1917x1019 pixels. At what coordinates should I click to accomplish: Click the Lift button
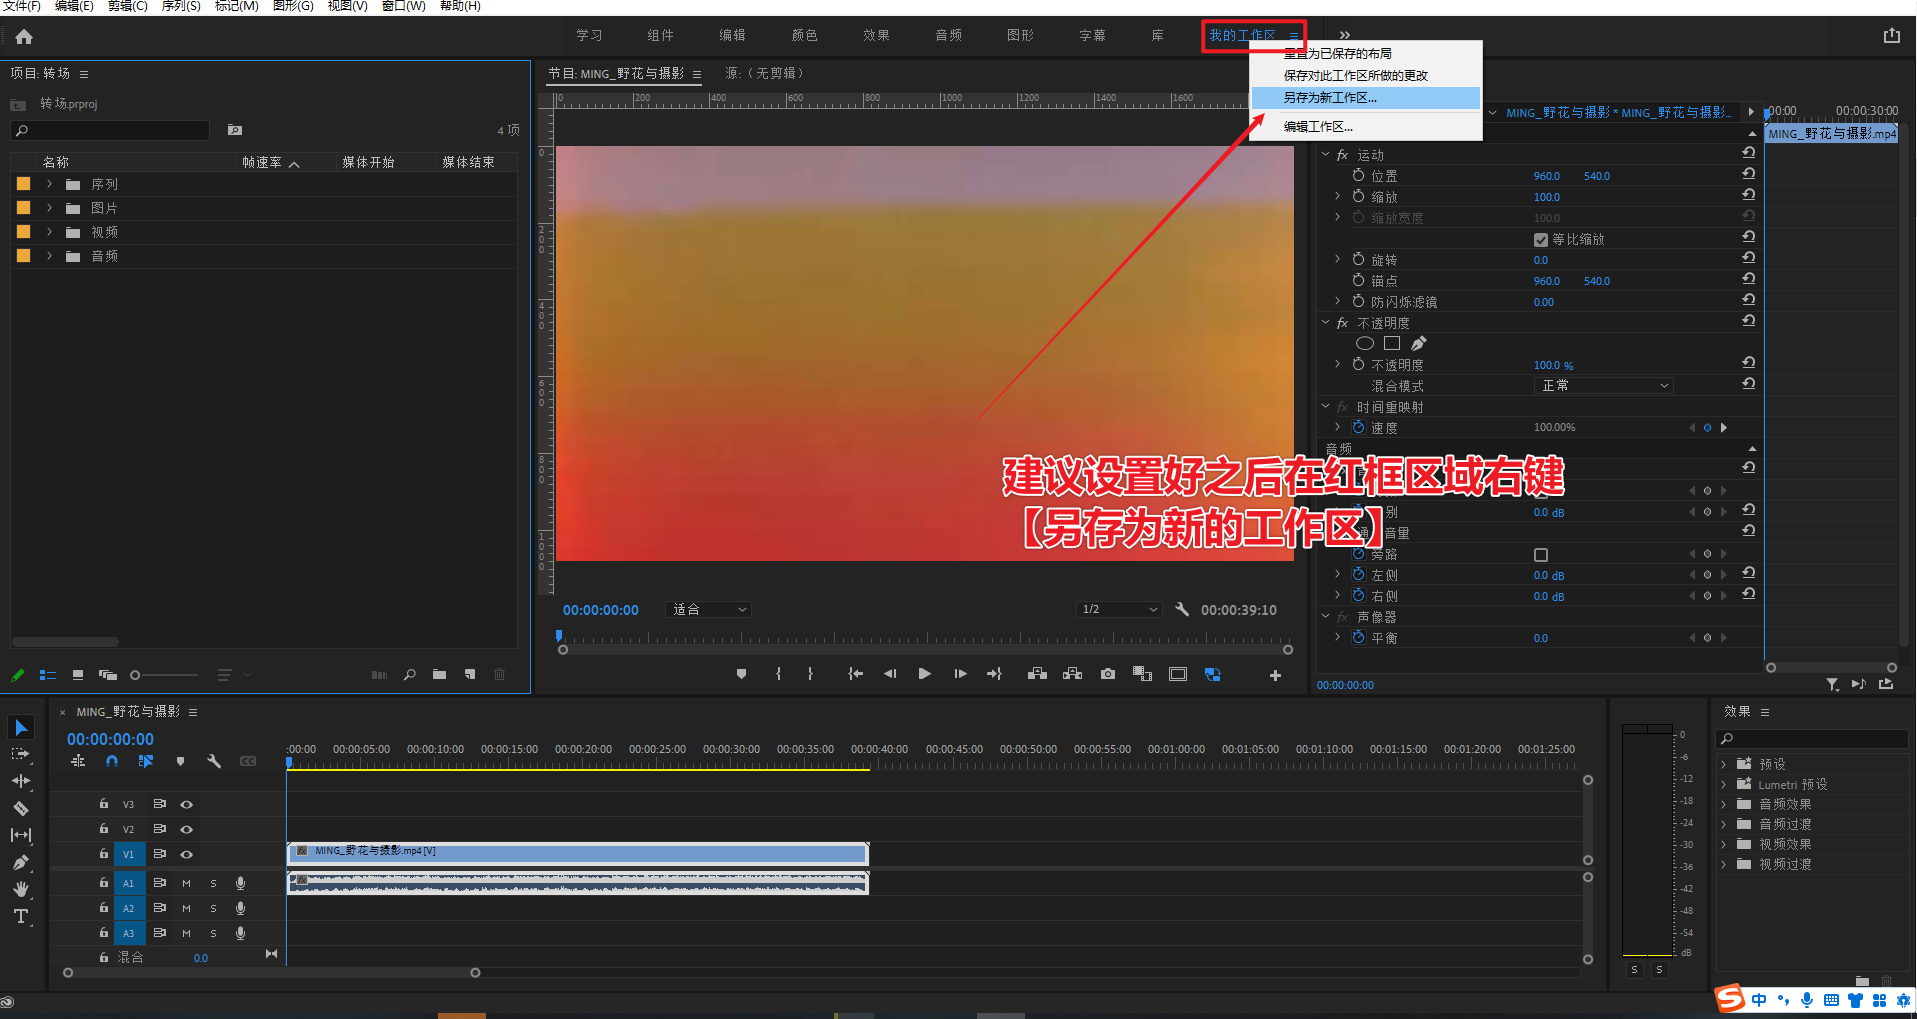coord(1037,674)
